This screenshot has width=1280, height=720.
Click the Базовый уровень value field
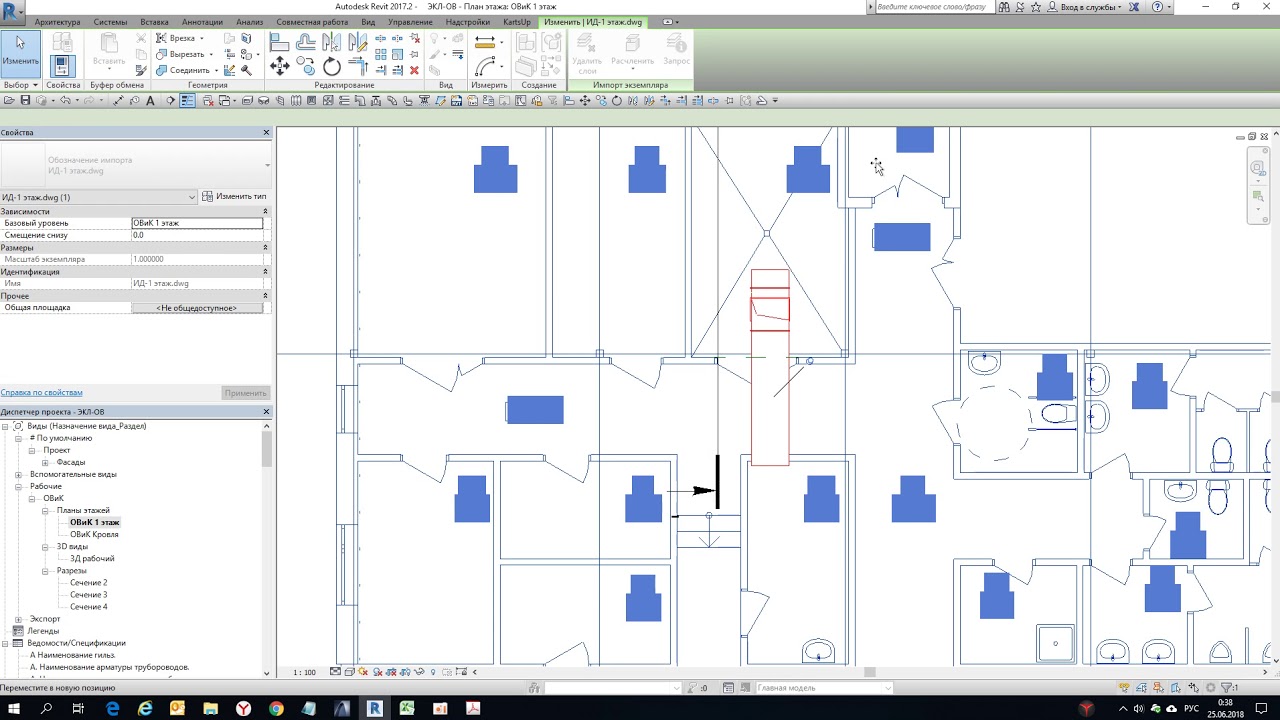(197, 223)
